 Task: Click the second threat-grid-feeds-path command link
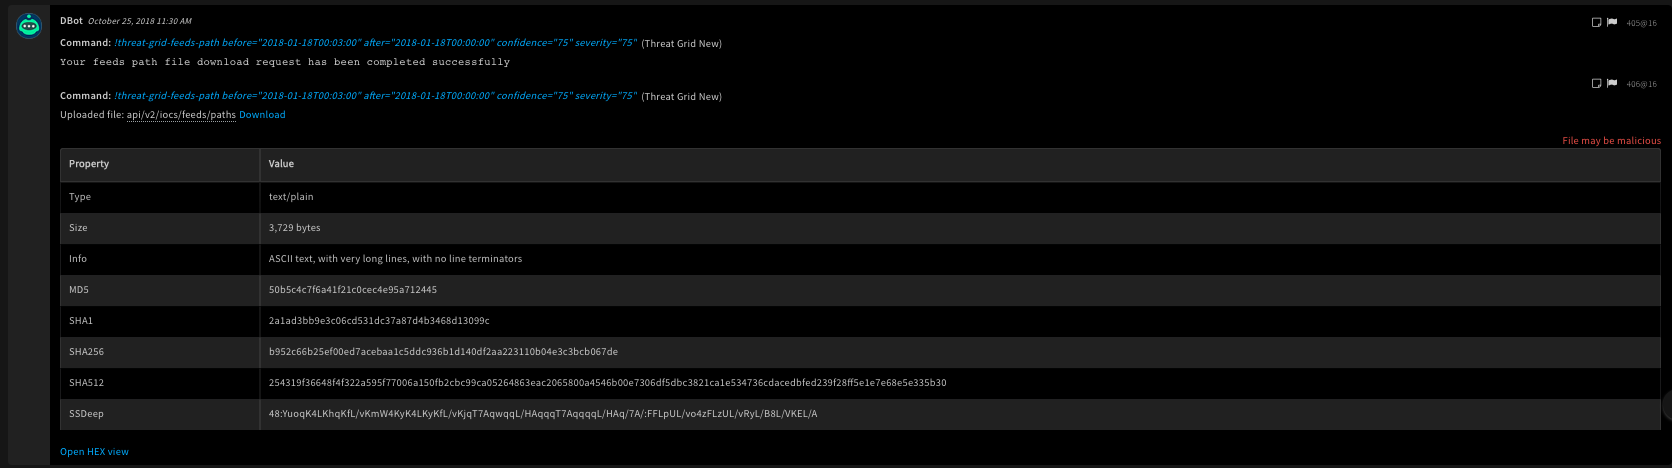coord(375,96)
